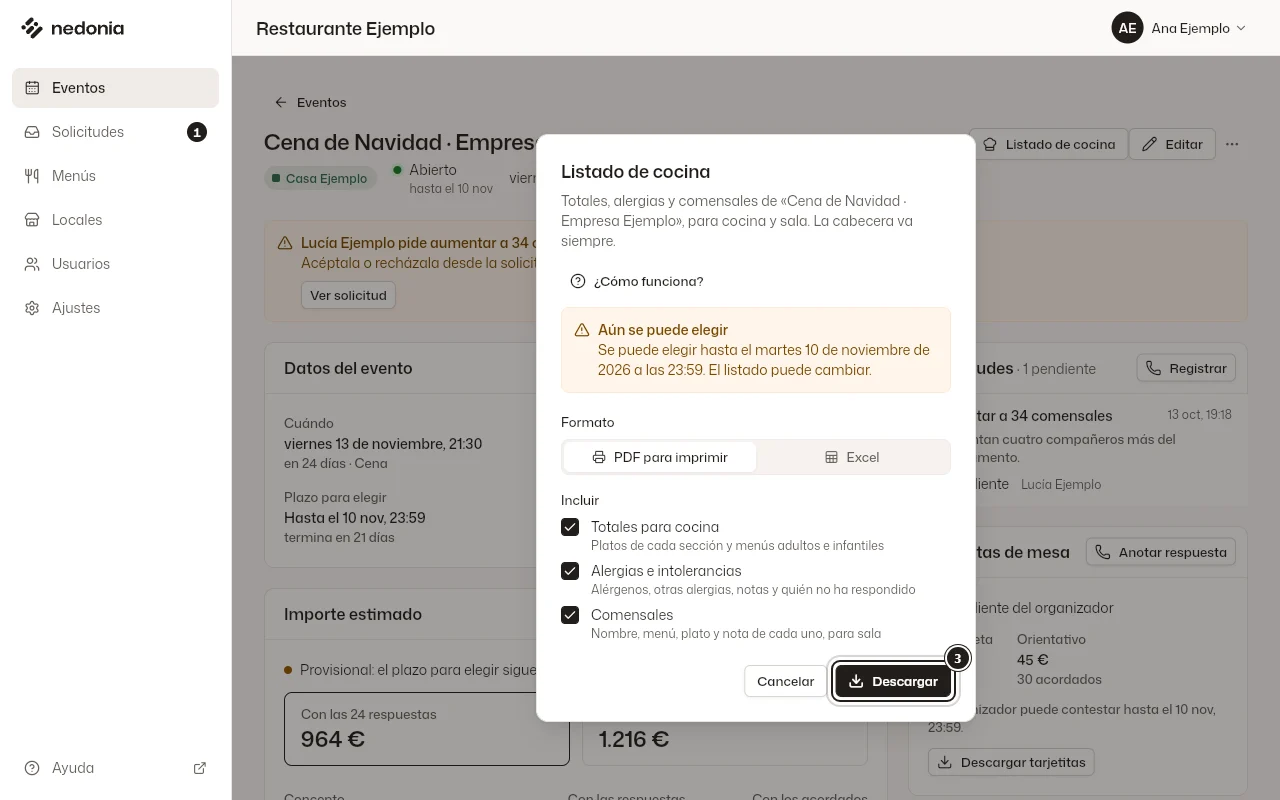The image size is (1280, 800).
Task: Go to Locales in the sidebar
Action: coord(115,220)
